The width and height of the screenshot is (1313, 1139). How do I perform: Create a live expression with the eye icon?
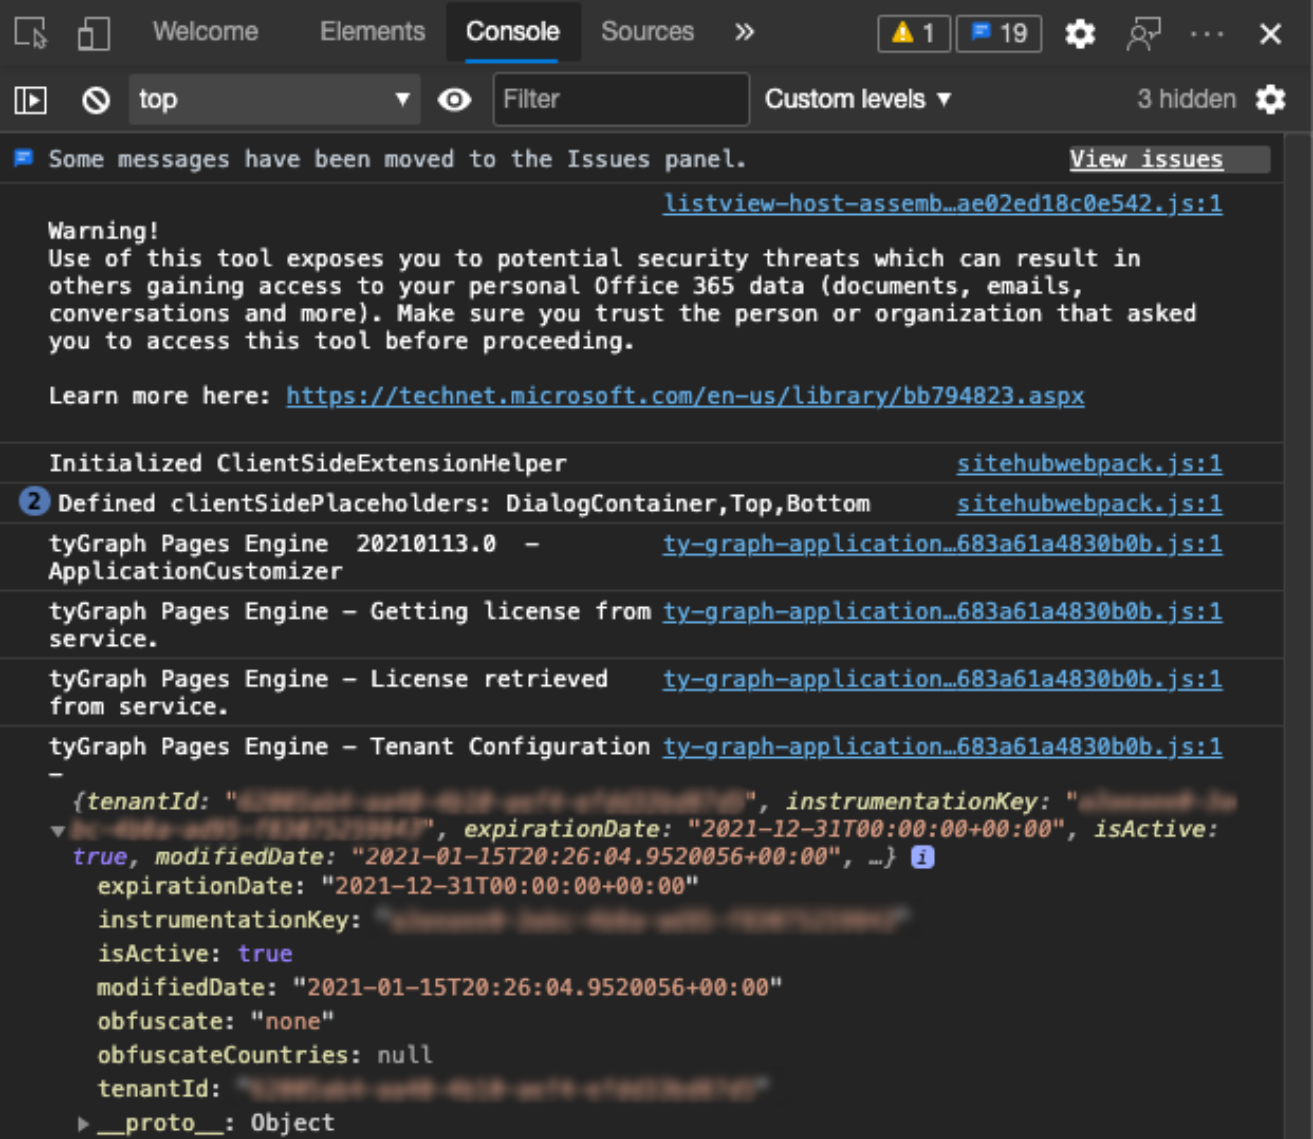pyautogui.click(x=454, y=99)
